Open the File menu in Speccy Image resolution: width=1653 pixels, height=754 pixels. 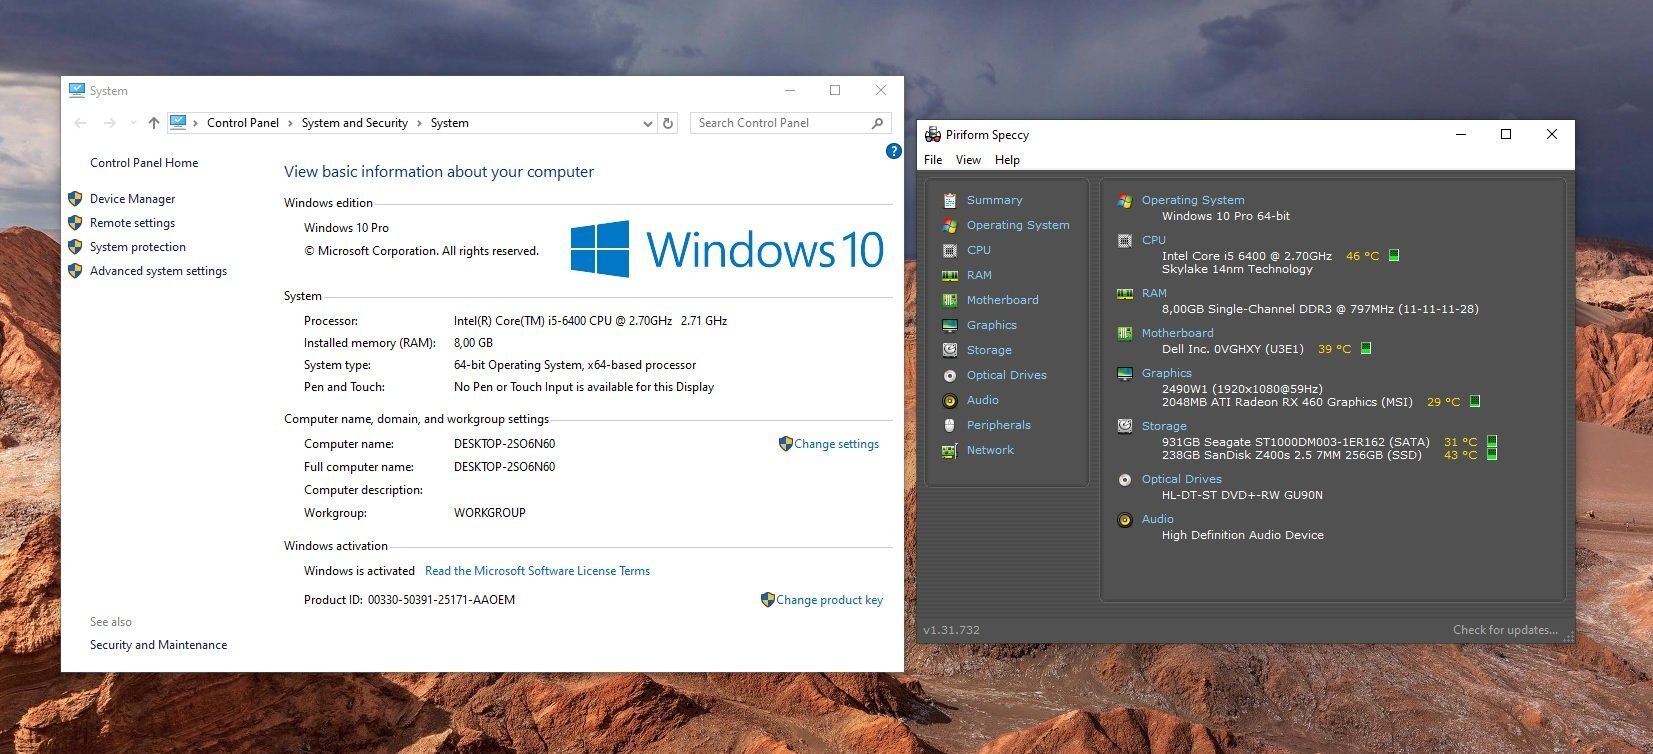pyautogui.click(x=933, y=160)
